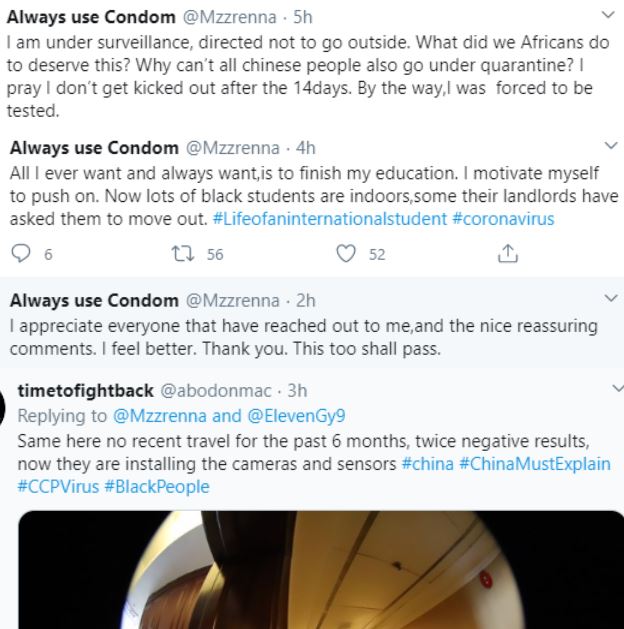Like the tweet with 52 likes
624x629 pixels.
tap(346, 254)
